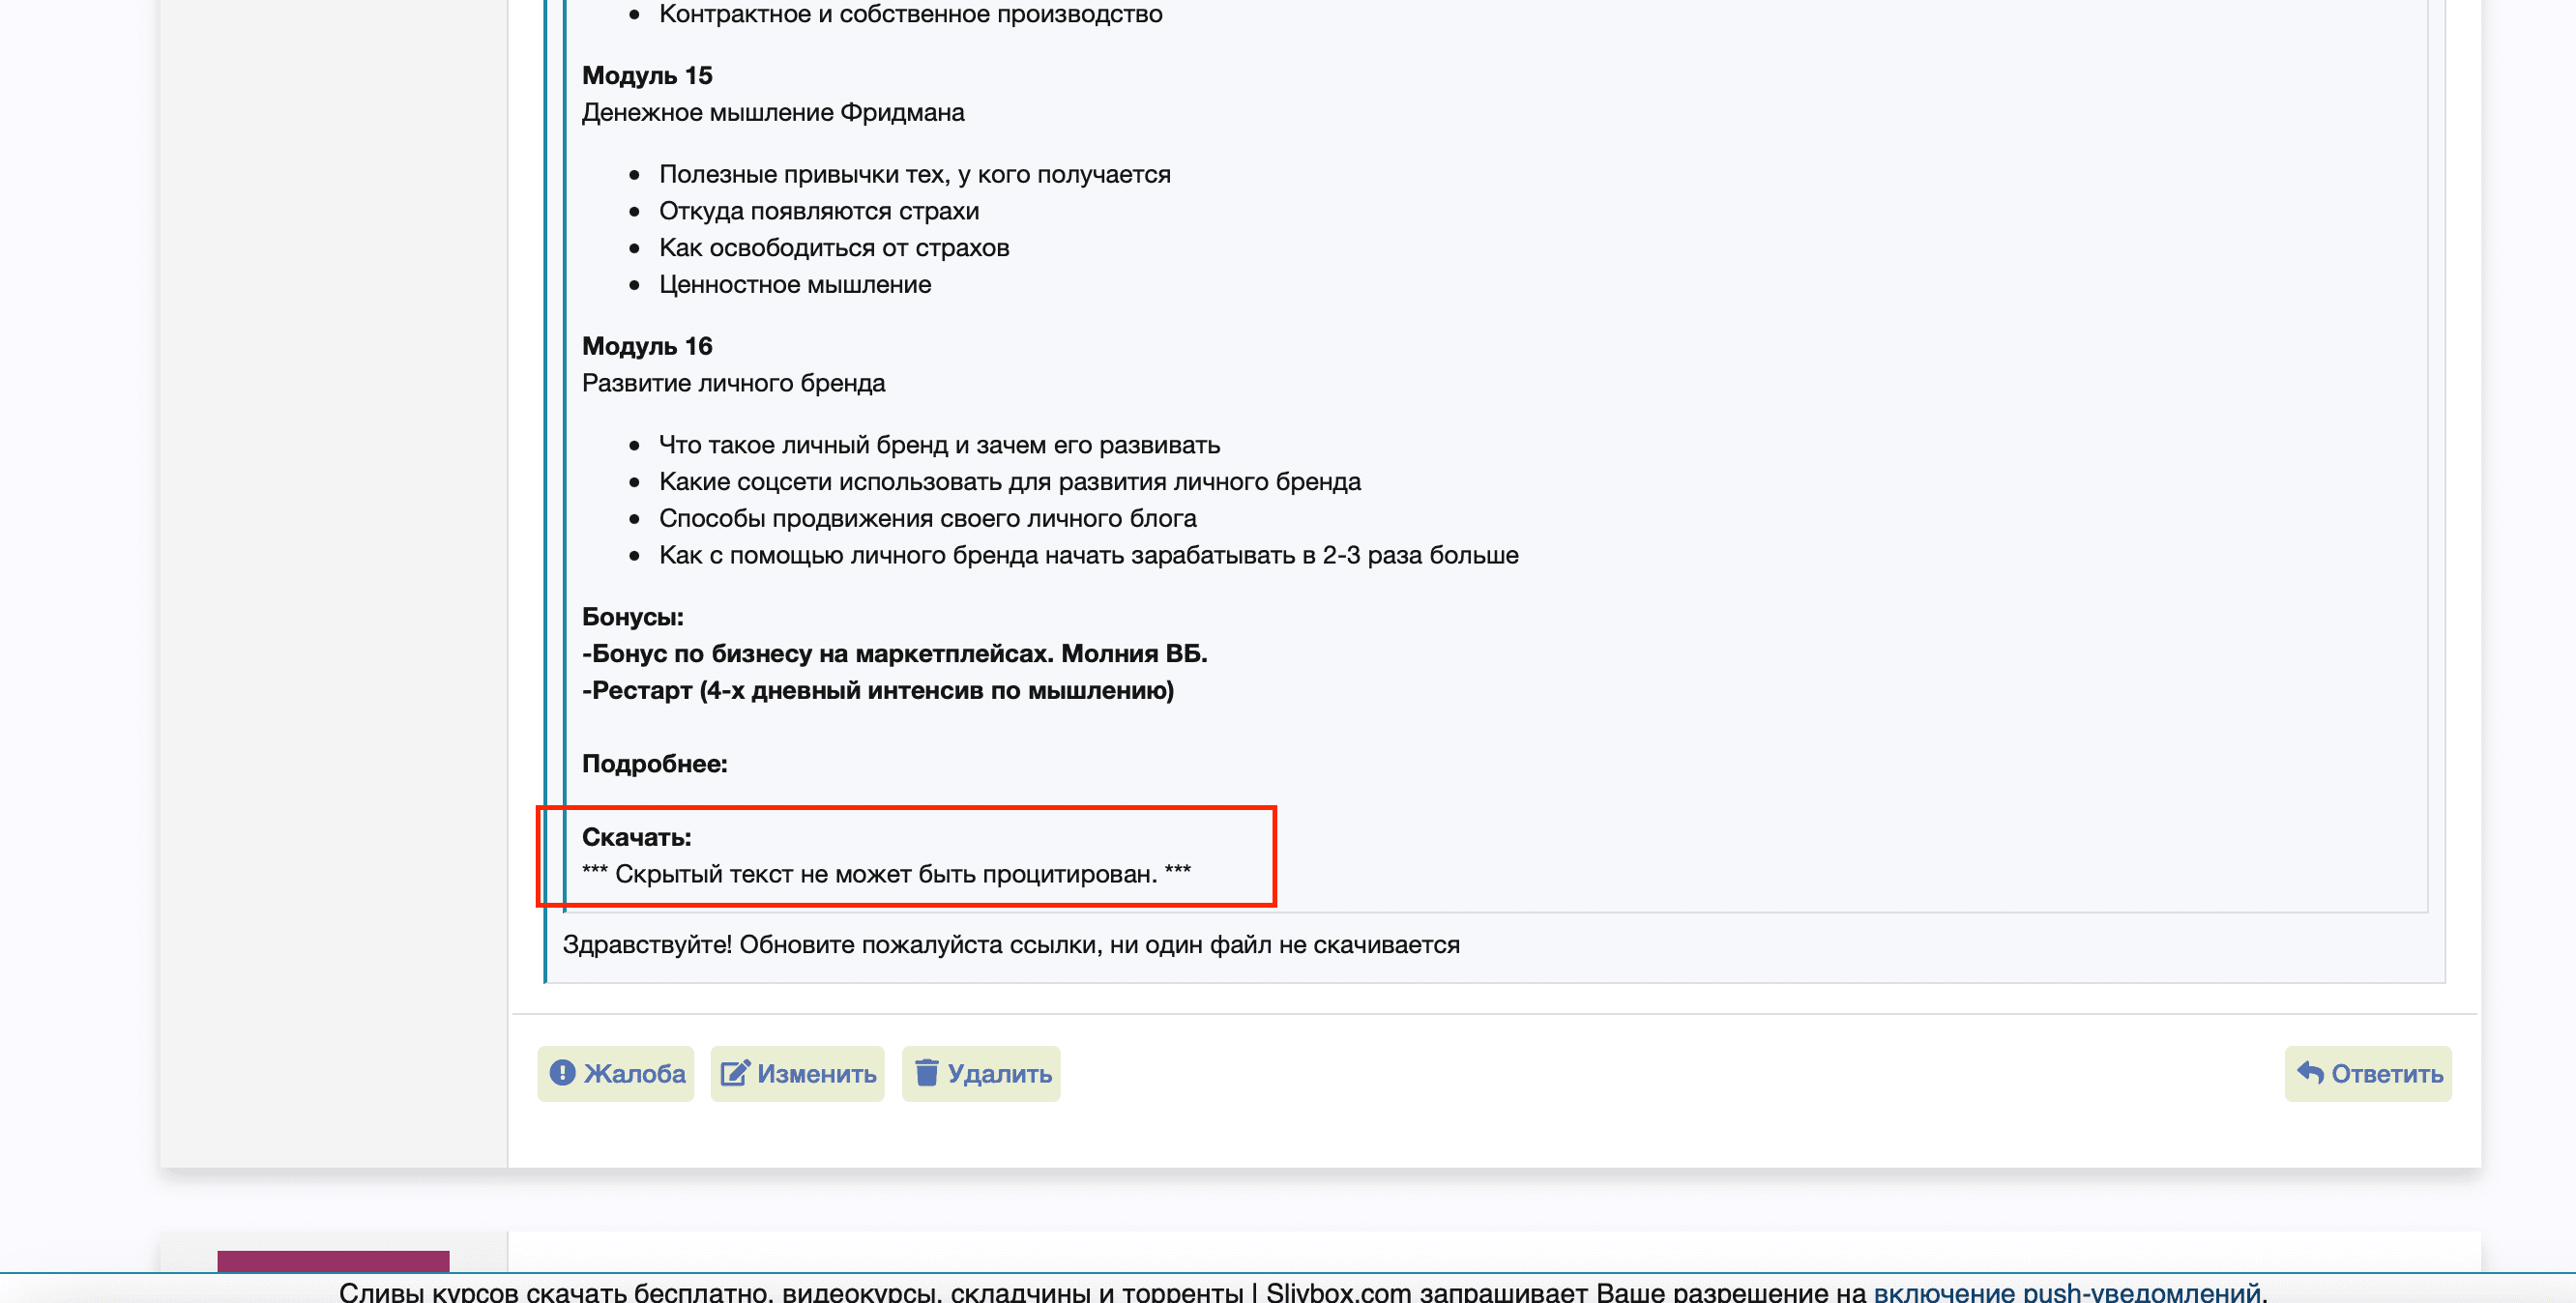Click the bullet item Ценностное мышление

tap(794, 285)
